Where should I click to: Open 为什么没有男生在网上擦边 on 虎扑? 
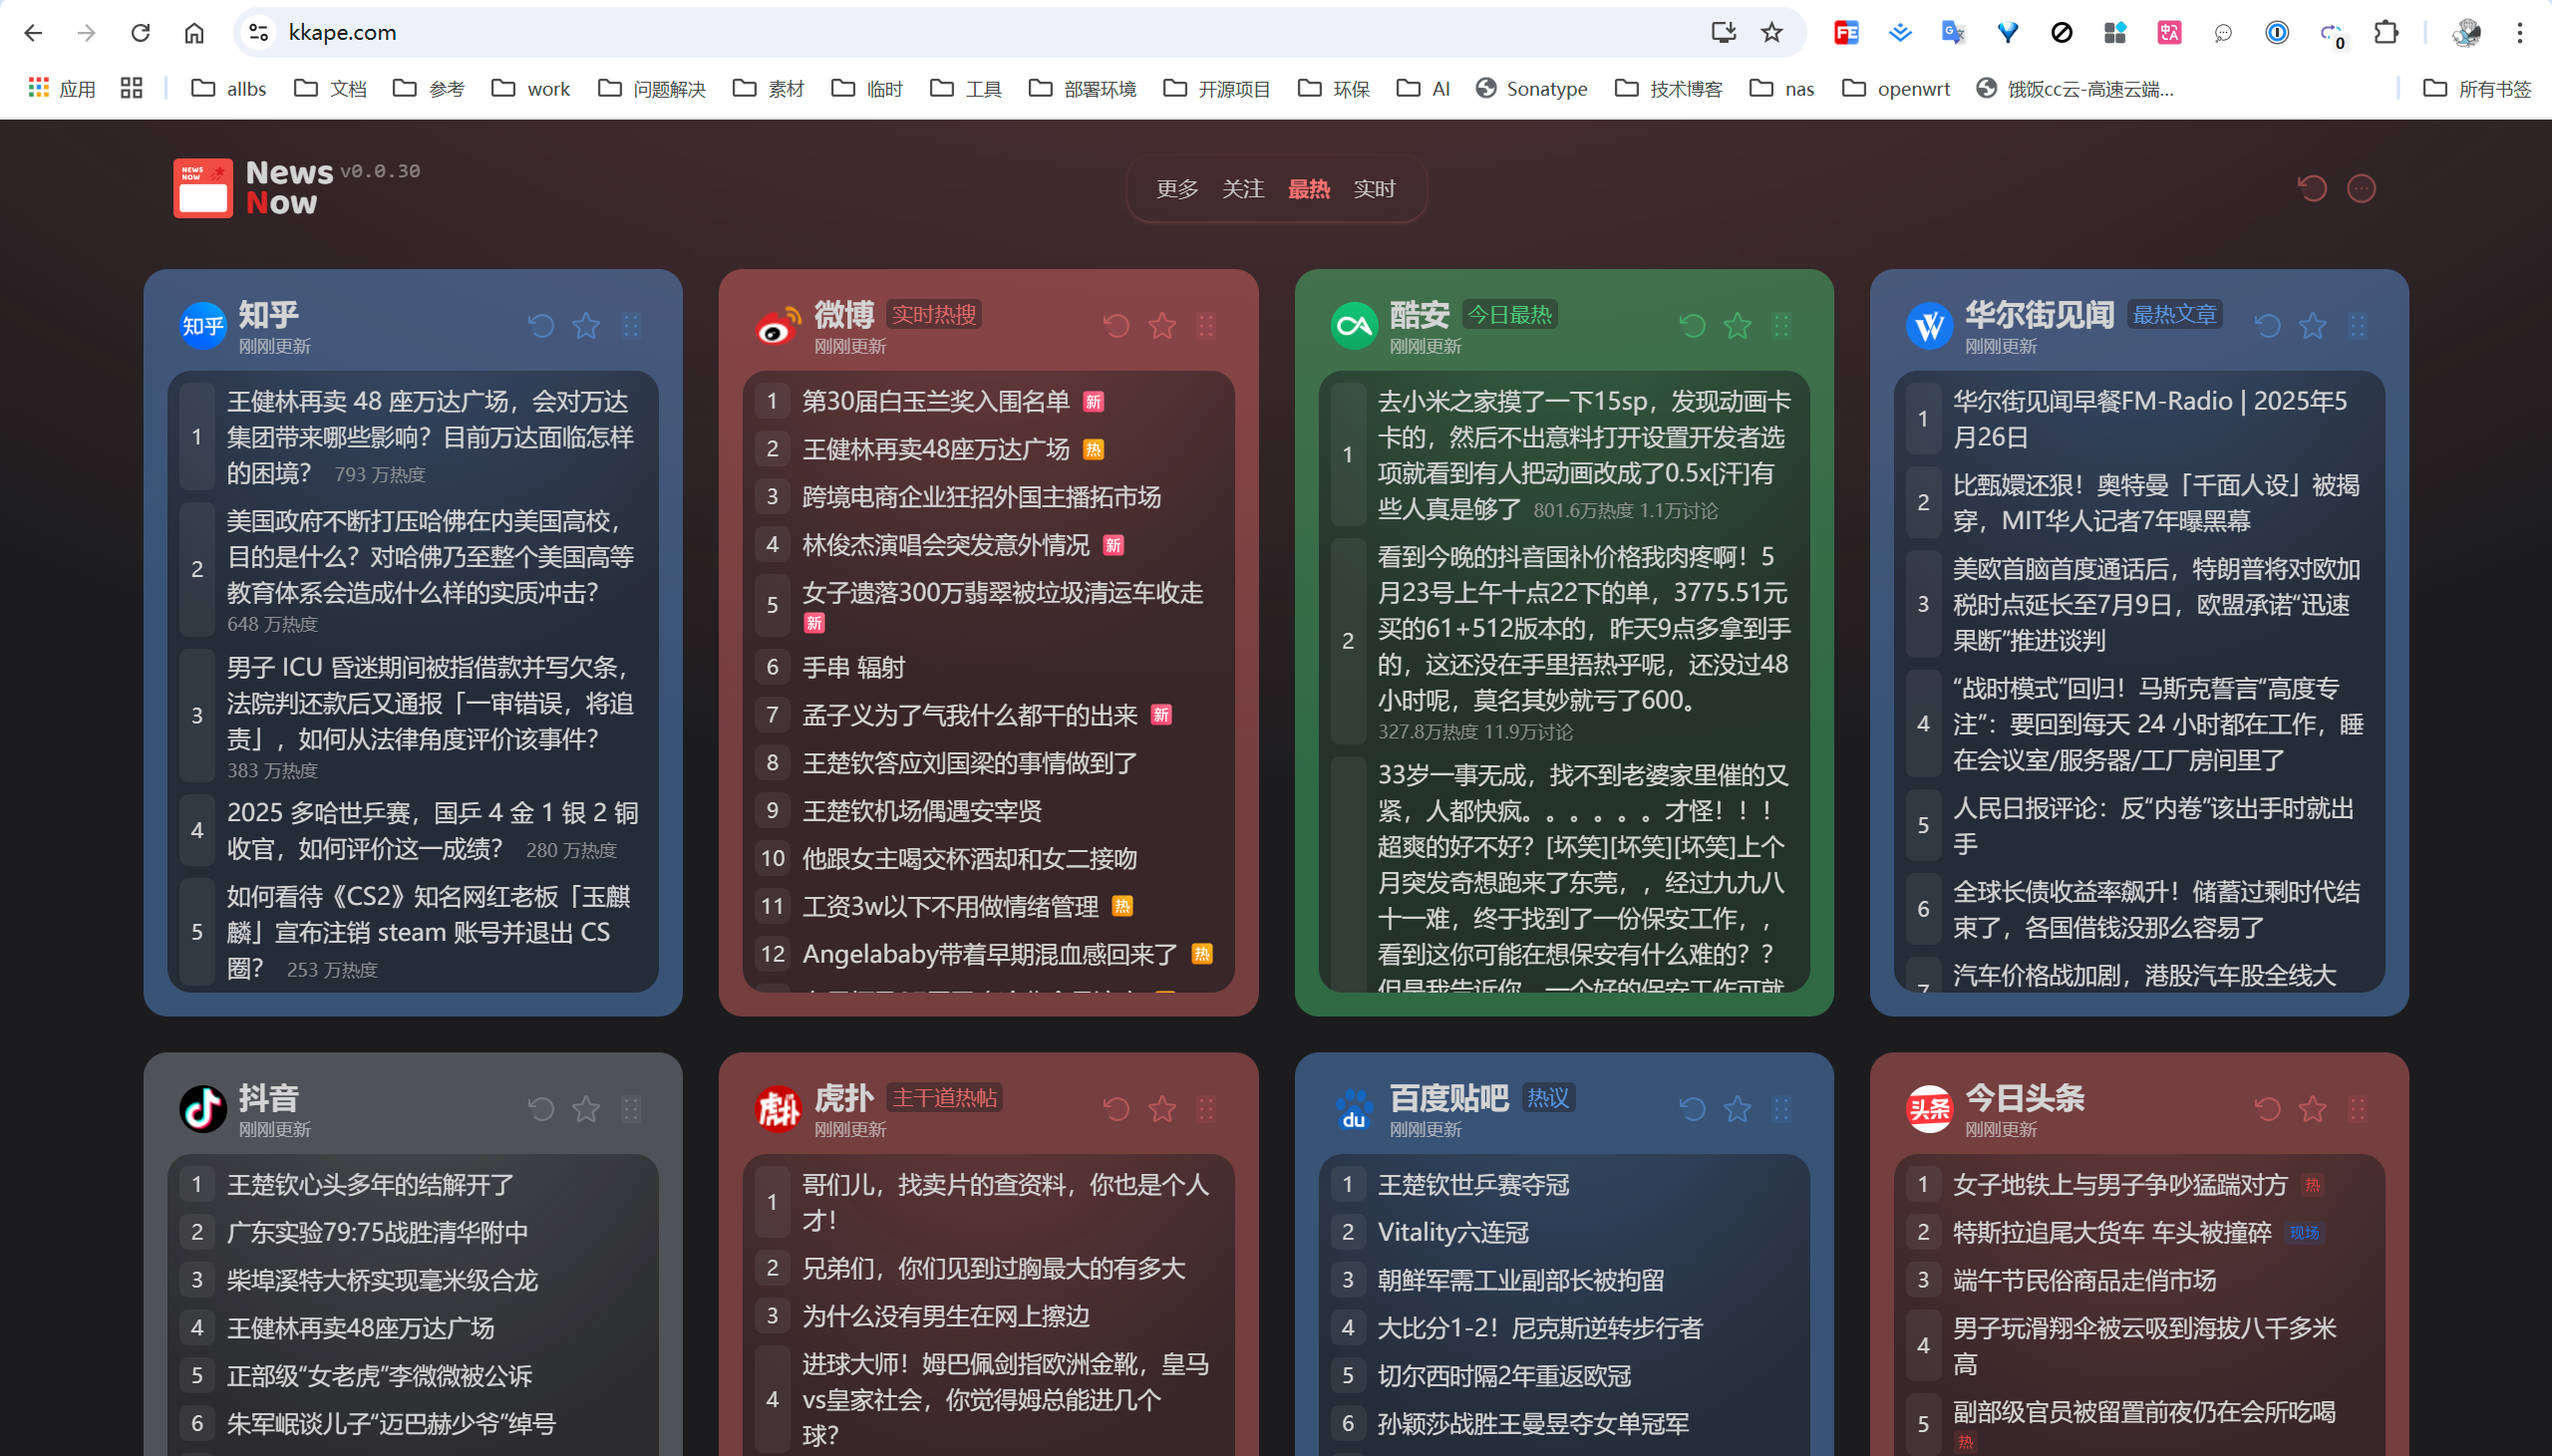pos(945,1317)
